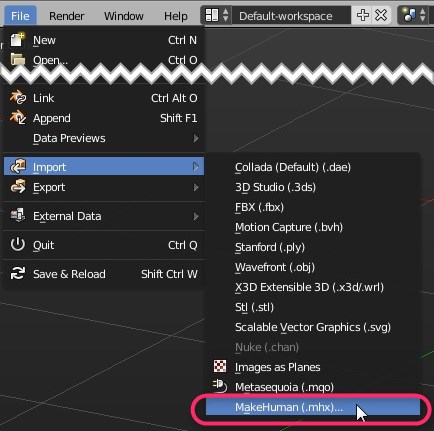Import Metasequoia (.mqo)
Image resolution: width=434 pixels, height=431 pixels.
(x=313, y=387)
